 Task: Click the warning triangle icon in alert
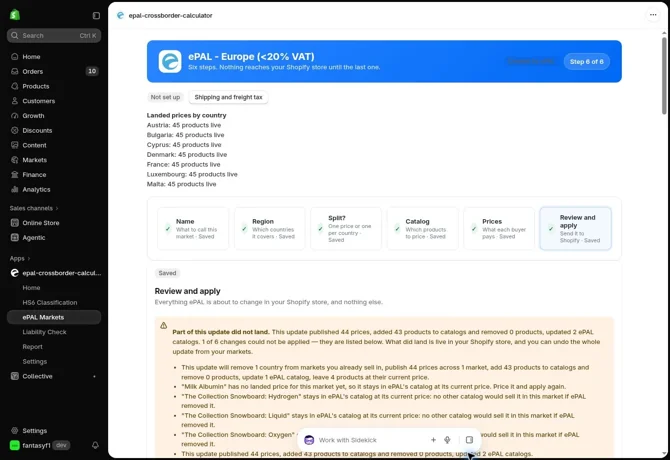tap(164, 326)
